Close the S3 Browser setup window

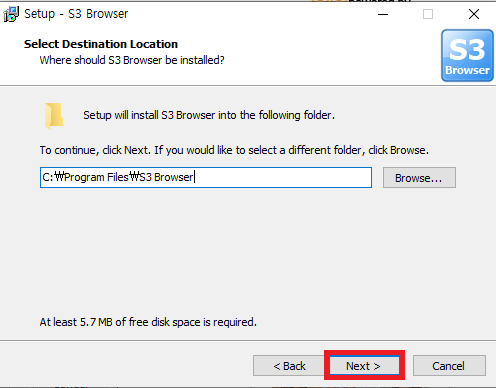tap(474, 14)
